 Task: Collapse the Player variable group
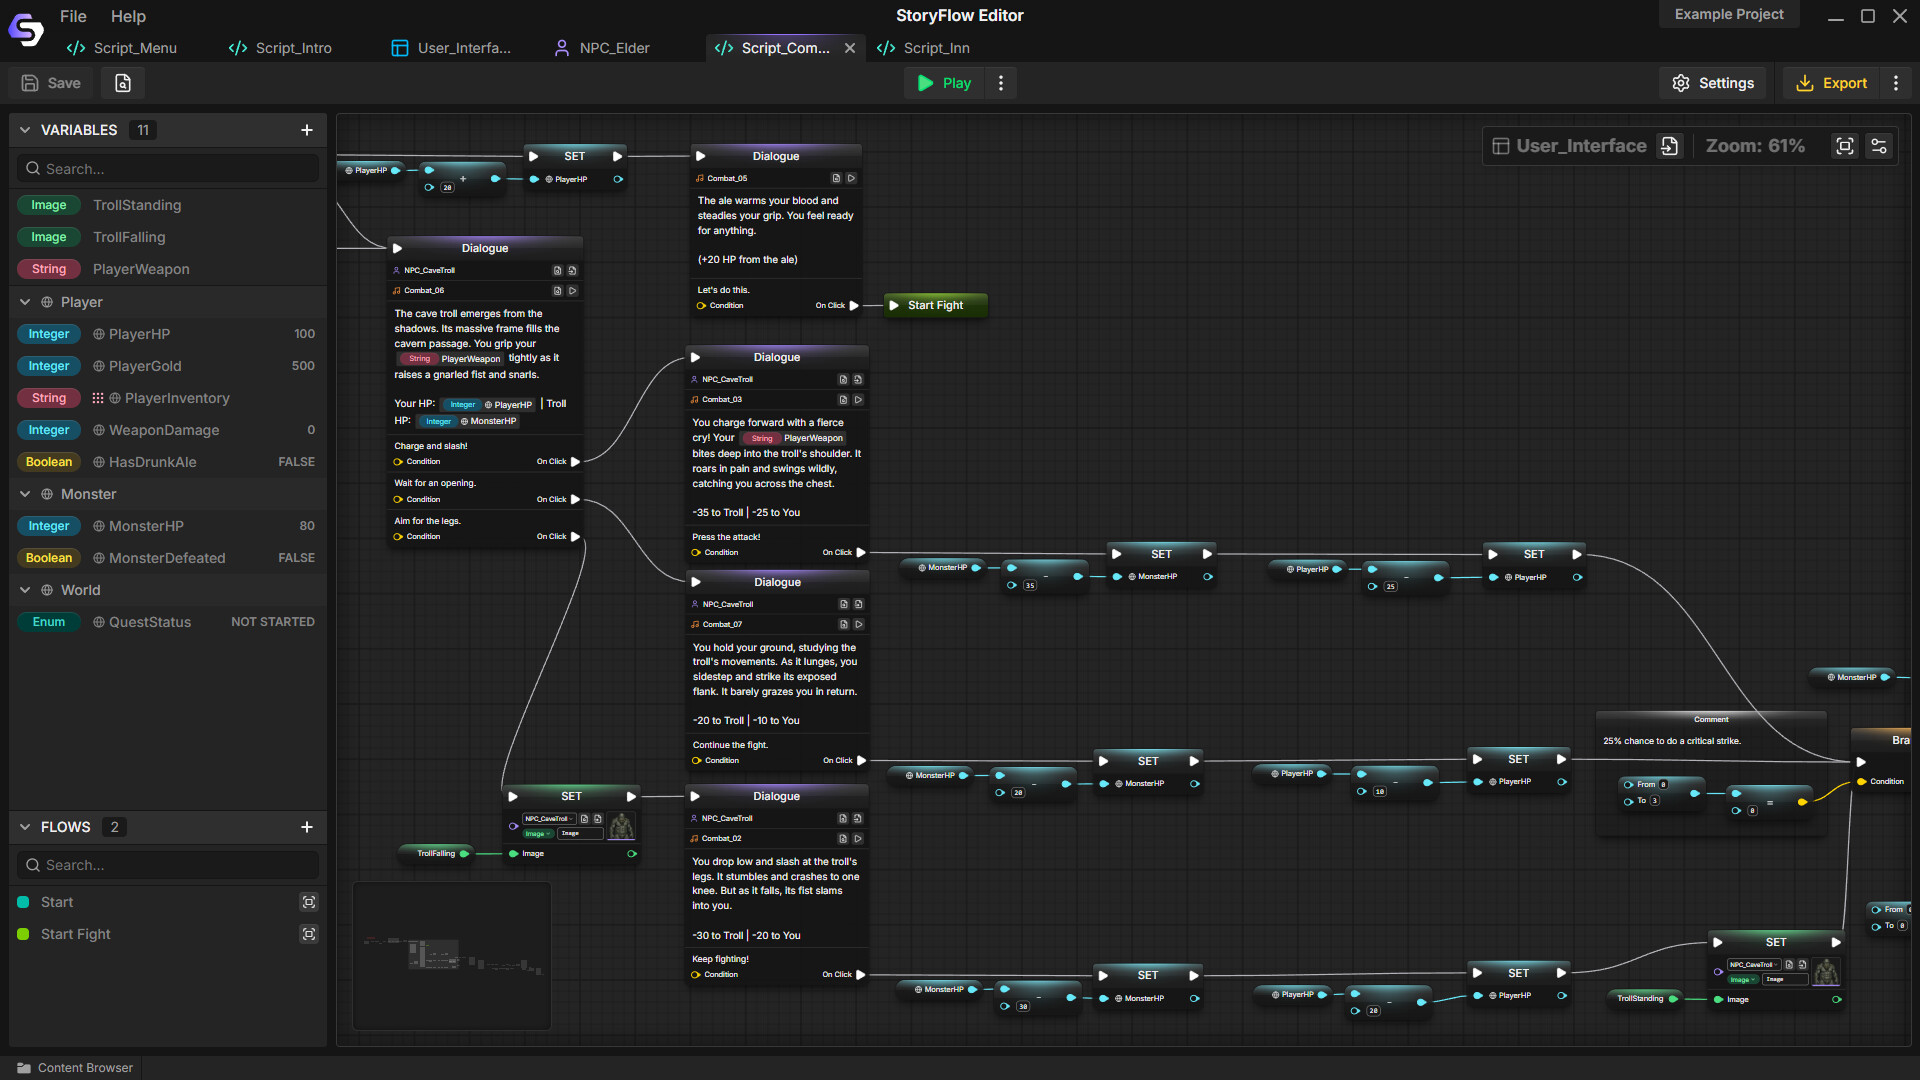coord(25,302)
